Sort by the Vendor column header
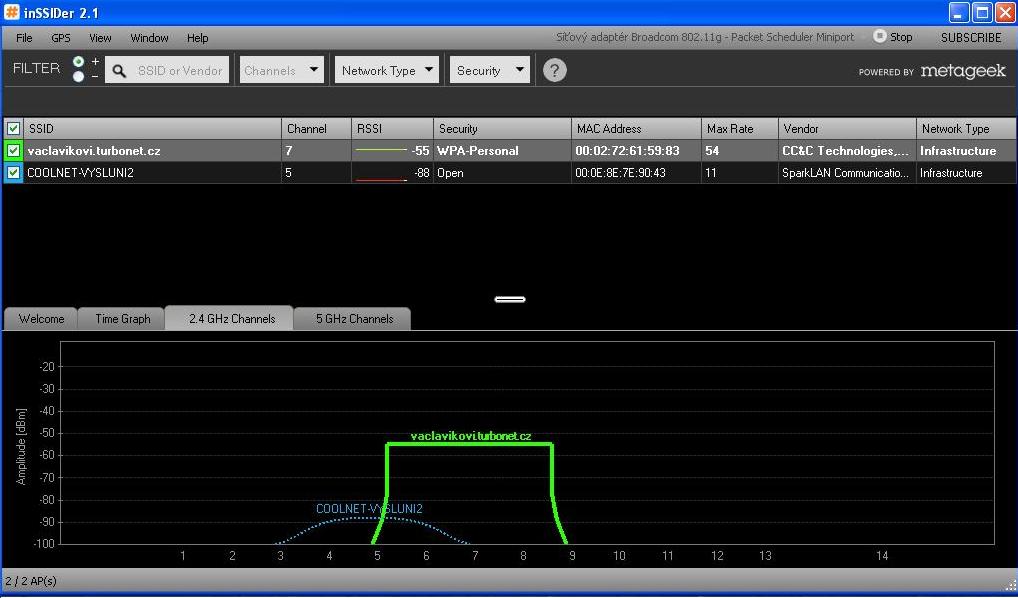The height and width of the screenshot is (598, 1018). tap(847, 129)
